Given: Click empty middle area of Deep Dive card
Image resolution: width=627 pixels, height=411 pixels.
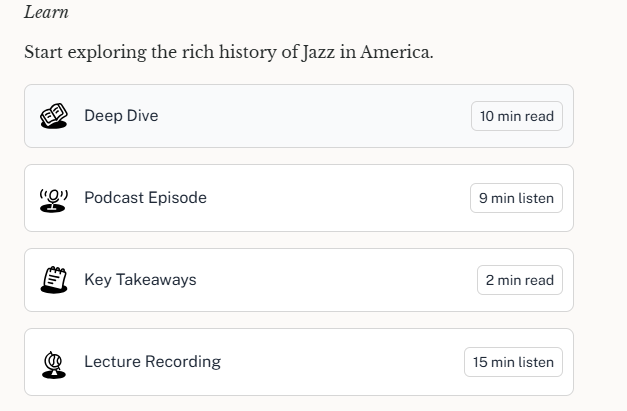Looking at the screenshot, I should click(x=312, y=116).
